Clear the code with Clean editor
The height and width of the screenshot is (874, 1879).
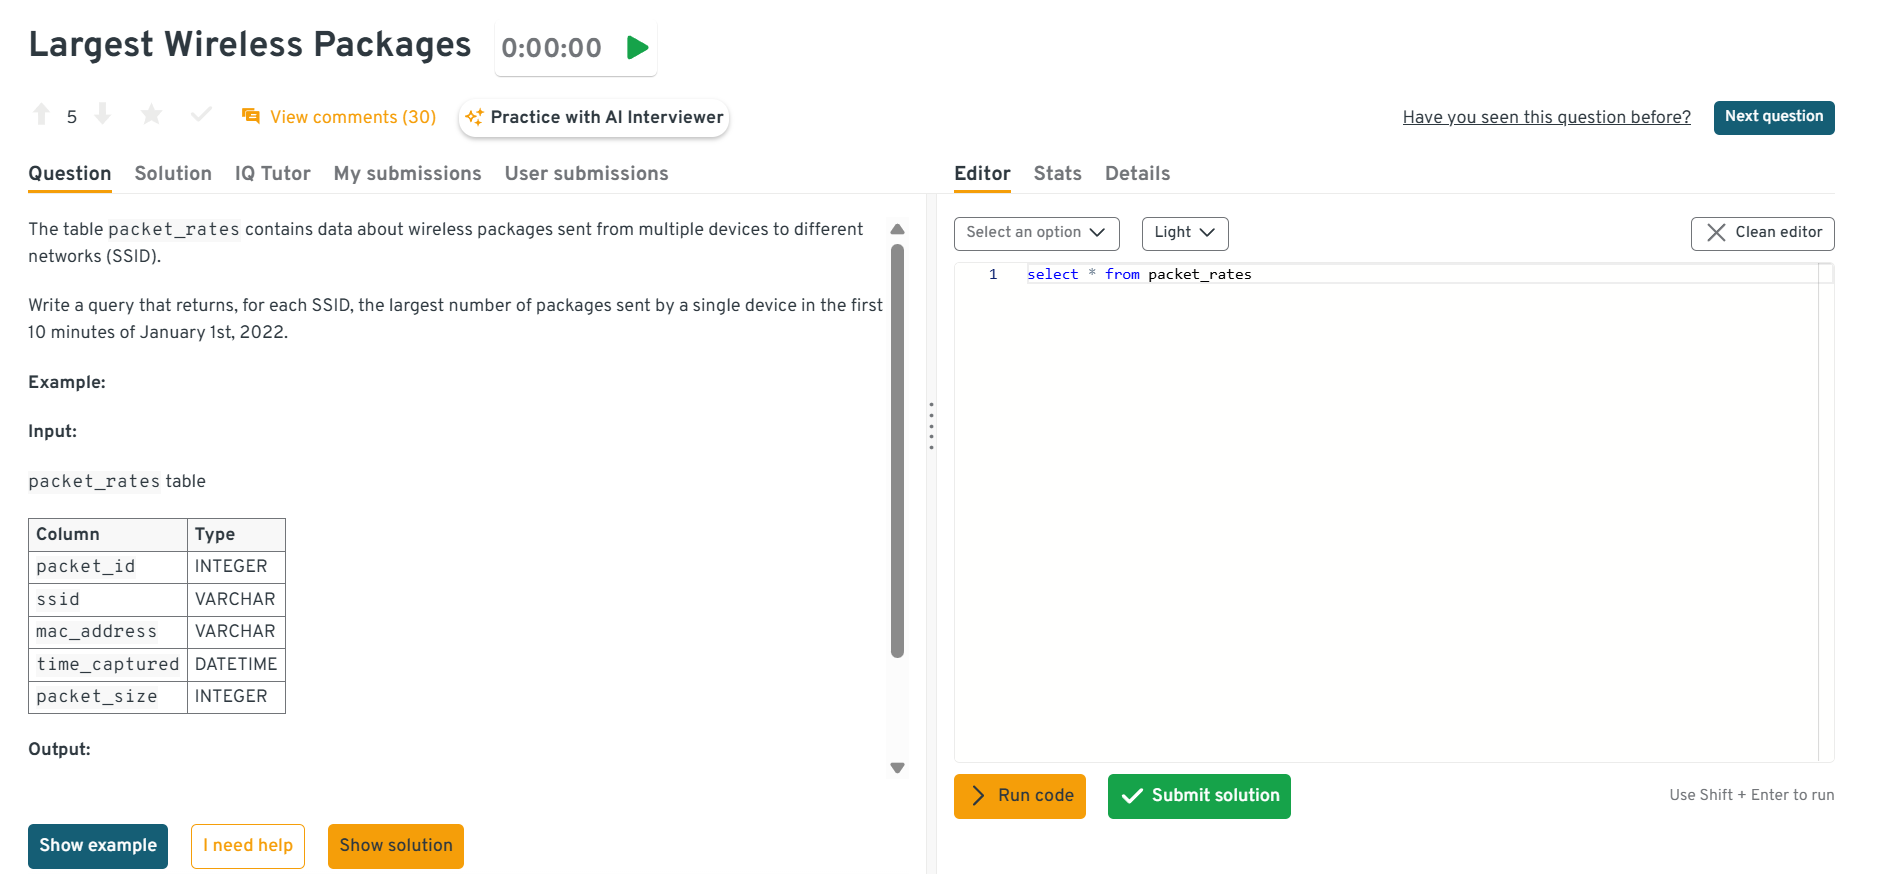tap(1762, 233)
